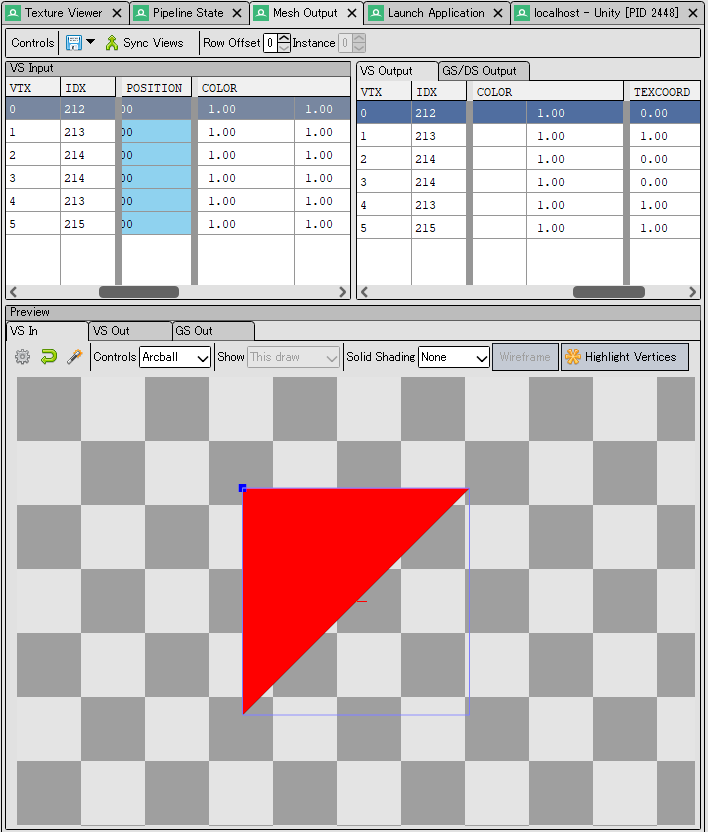The image size is (708, 832).
Task: Click IDX 215 cell in VS Input
Action: click(x=88, y=224)
